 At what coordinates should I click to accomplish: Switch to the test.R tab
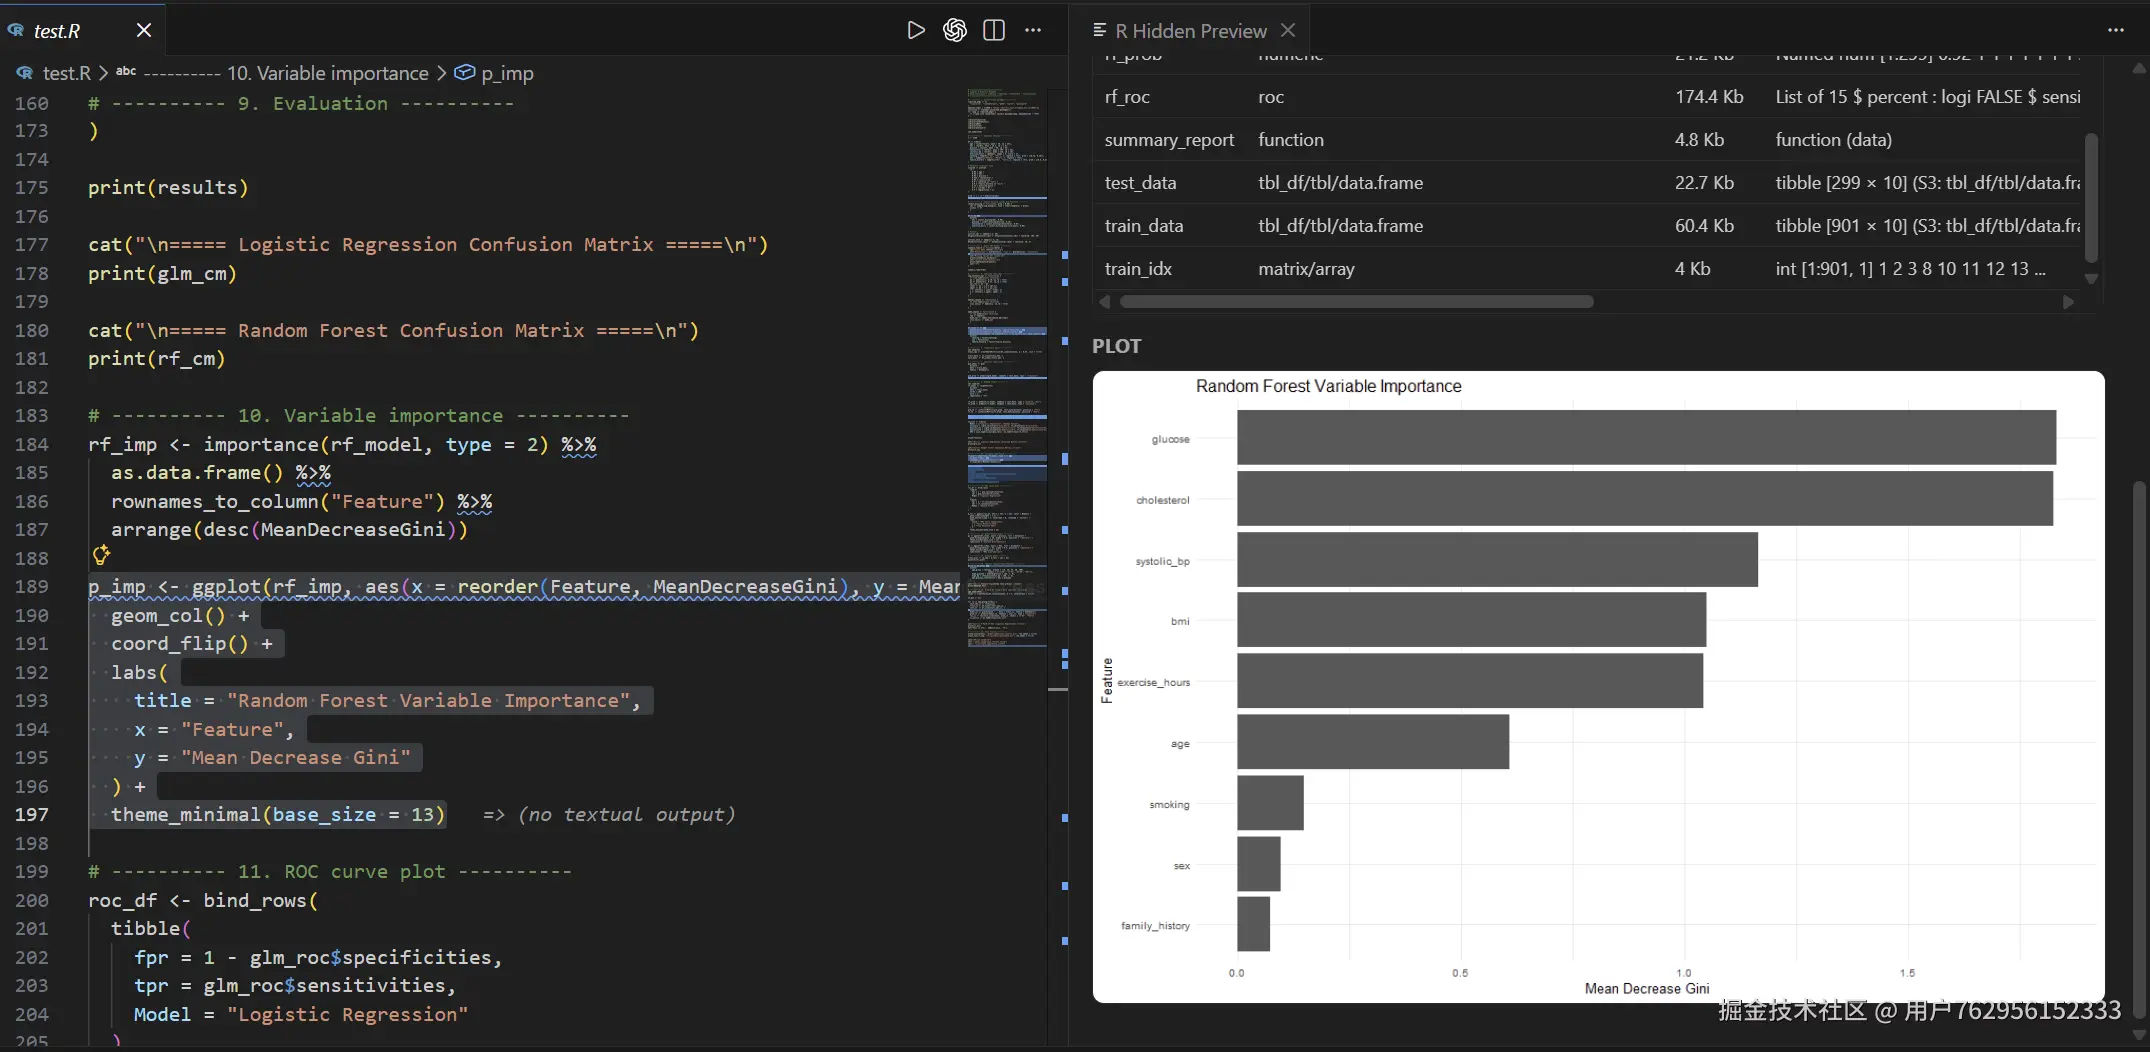[57, 31]
